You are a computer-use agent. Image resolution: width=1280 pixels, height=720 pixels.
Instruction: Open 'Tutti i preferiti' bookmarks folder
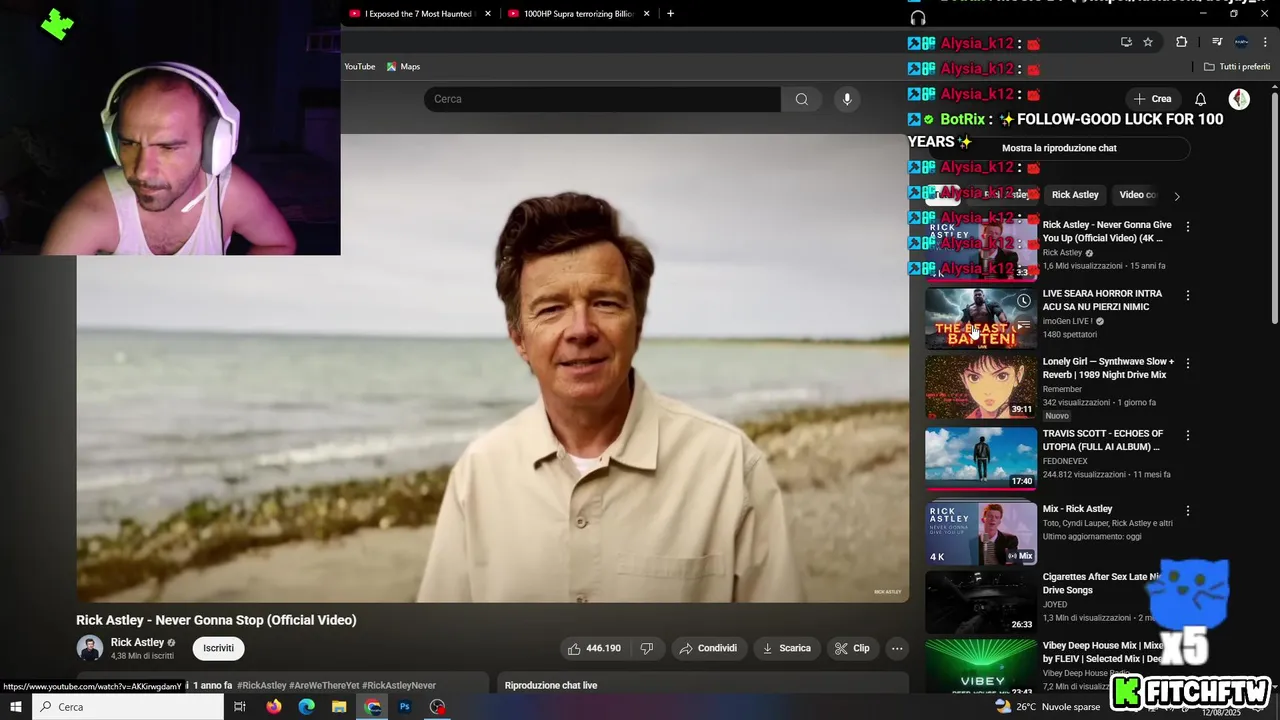point(1237,67)
